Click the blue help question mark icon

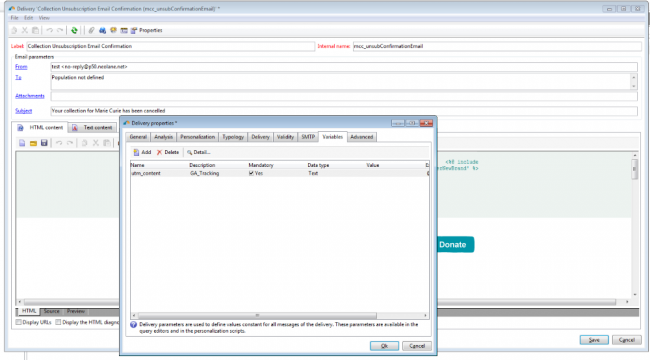(x=133, y=325)
